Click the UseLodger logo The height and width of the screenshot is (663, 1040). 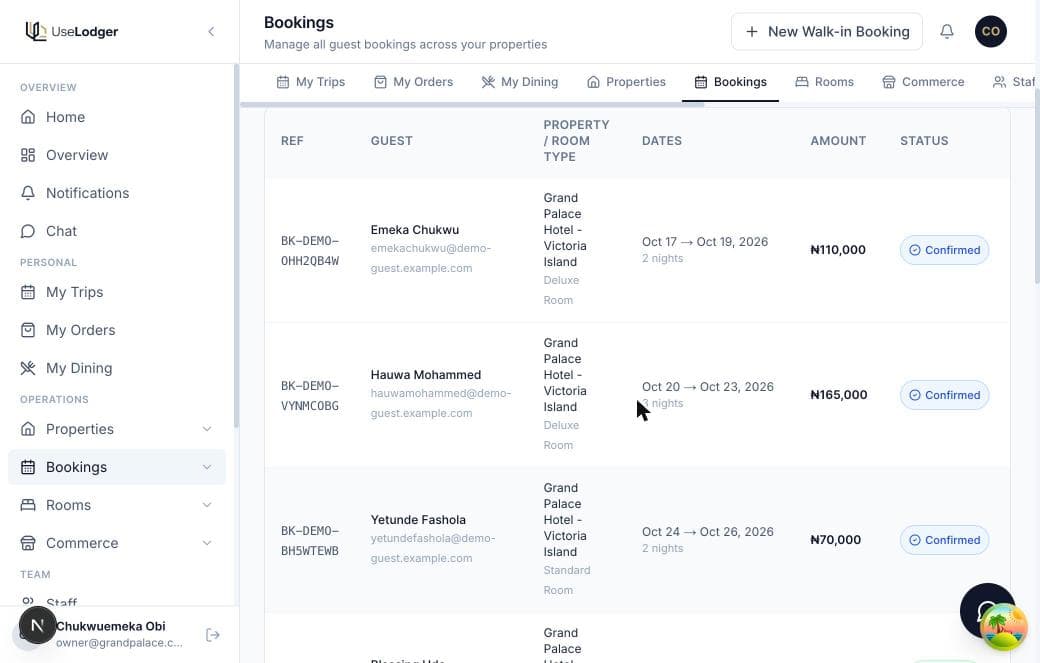72,31
